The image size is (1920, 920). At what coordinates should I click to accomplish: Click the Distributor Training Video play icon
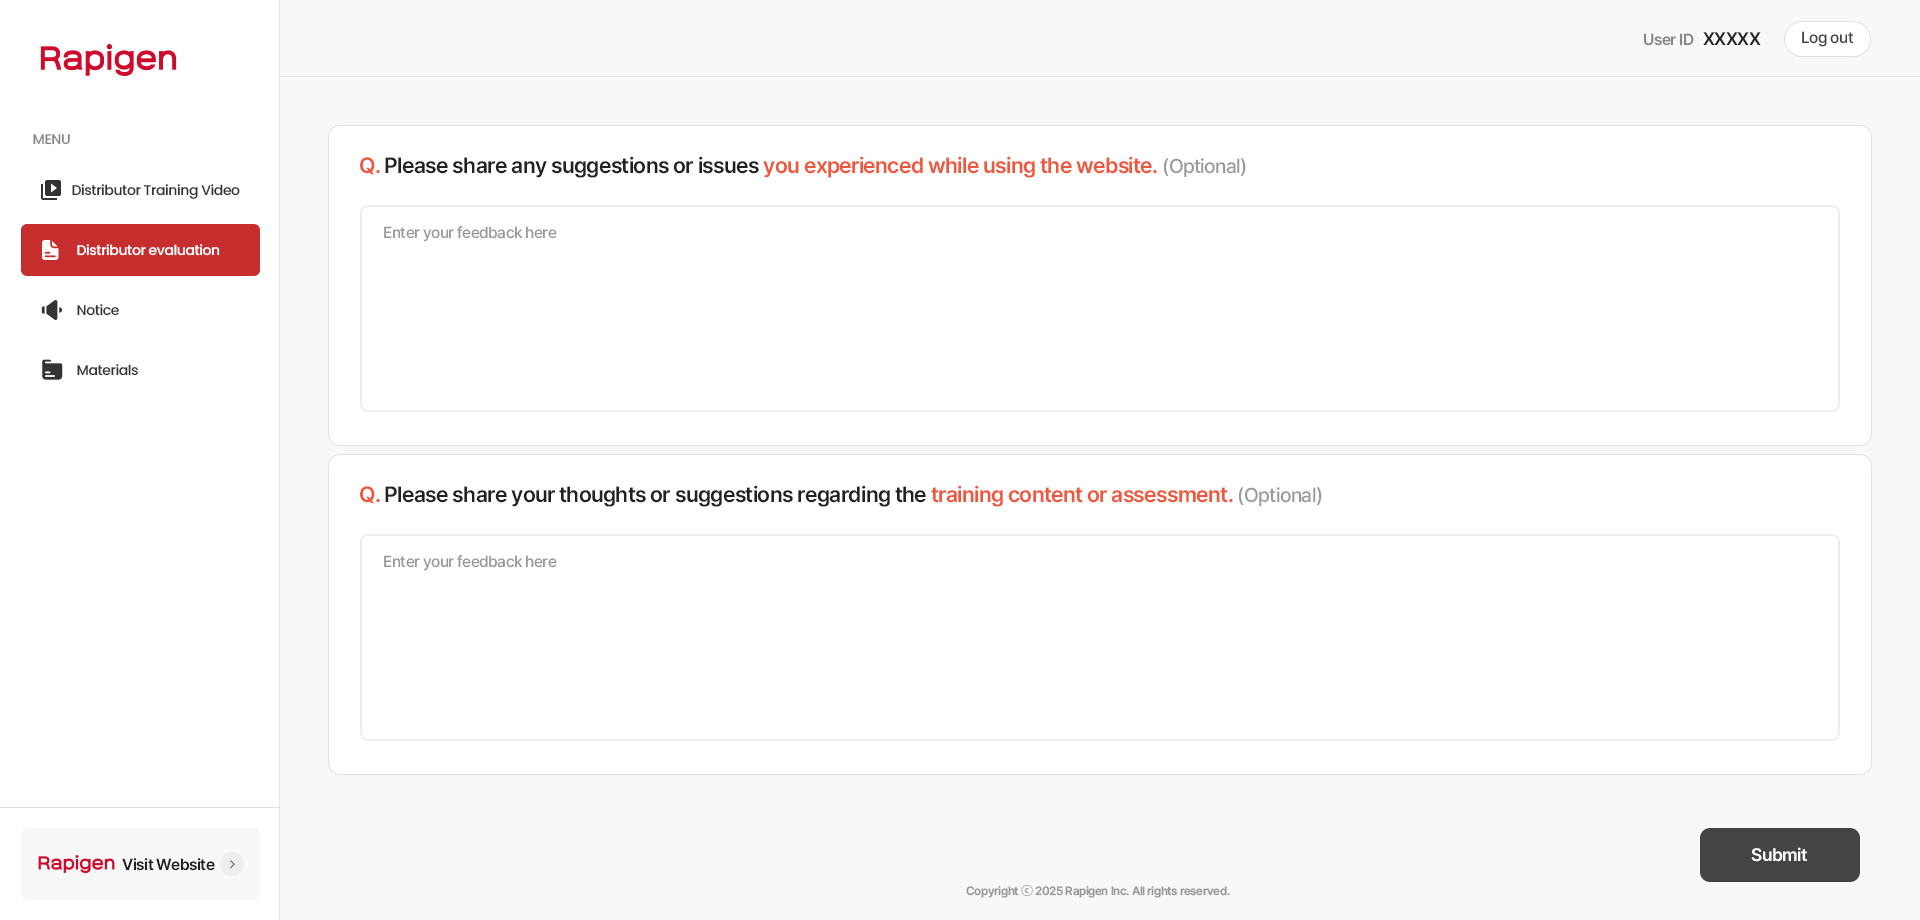point(51,190)
